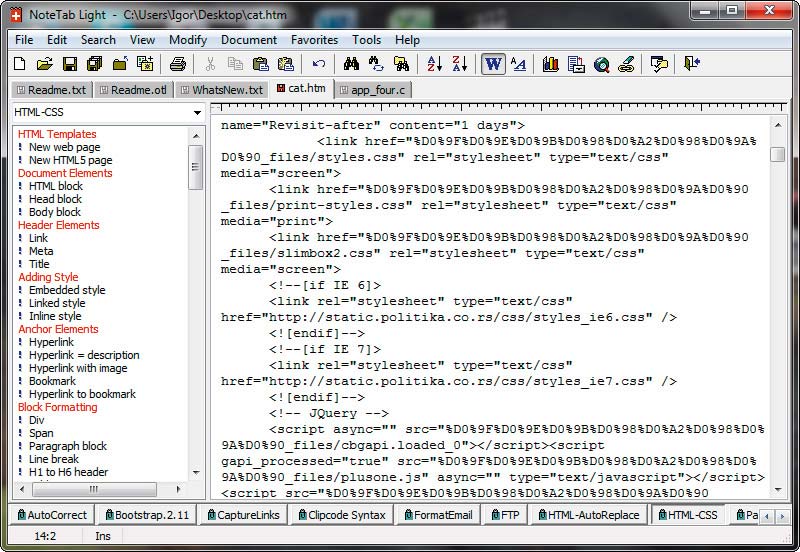The height and width of the screenshot is (552, 800).
Task: Undo the last edit with the curved arrow icon
Action: coord(318,64)
